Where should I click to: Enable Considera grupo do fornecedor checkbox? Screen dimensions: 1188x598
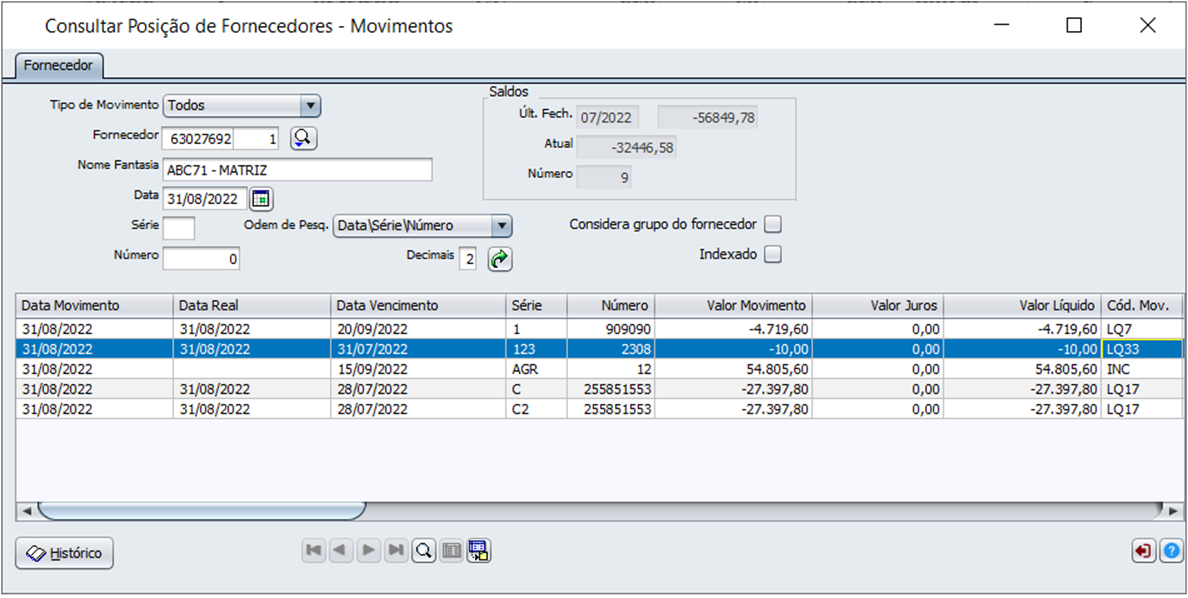point(773,224)
